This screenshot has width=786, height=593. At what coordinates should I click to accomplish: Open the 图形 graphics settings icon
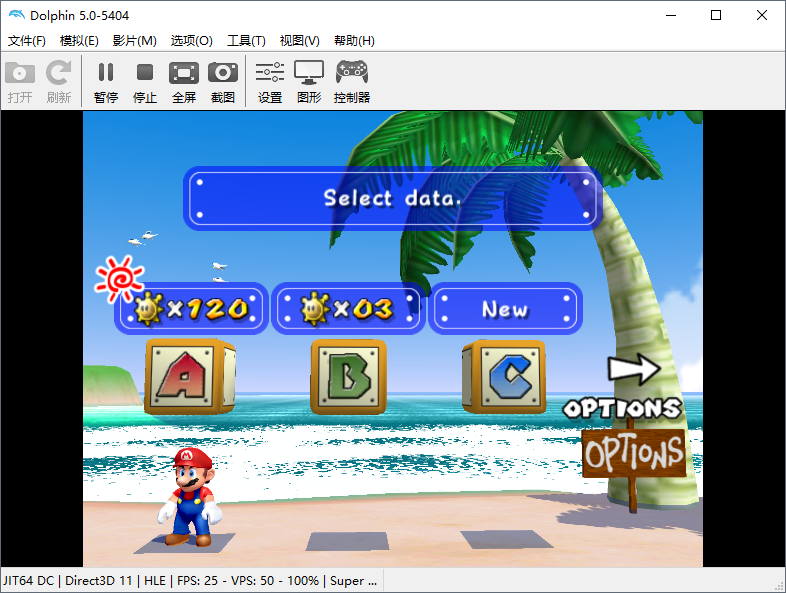(x=309, y=73)
